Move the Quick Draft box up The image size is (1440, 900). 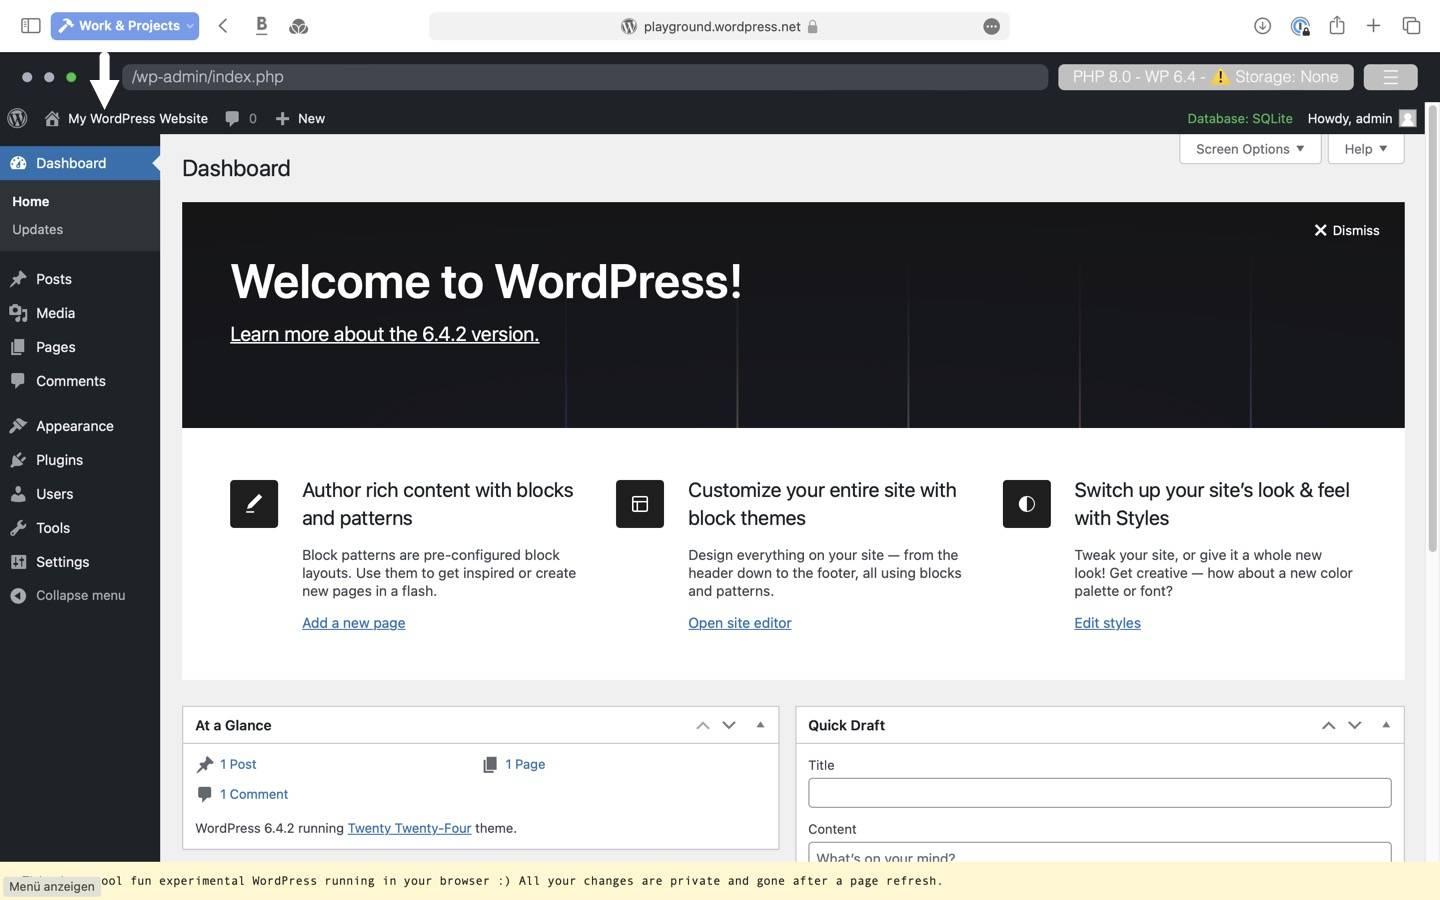tap(1328, 725)
